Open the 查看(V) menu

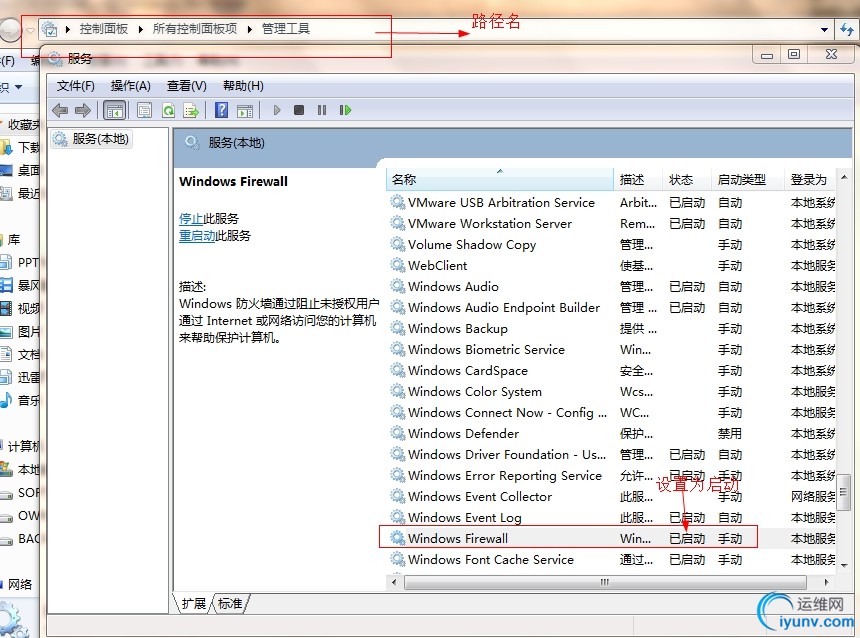coord(186,86)
